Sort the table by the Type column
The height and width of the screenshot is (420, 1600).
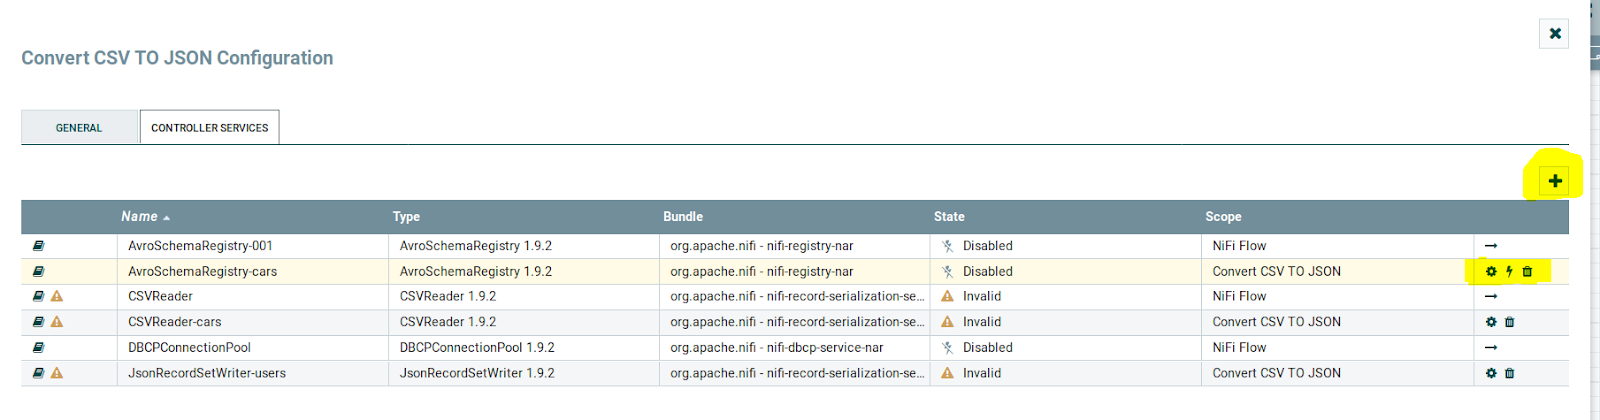click(x=406, y=216)
